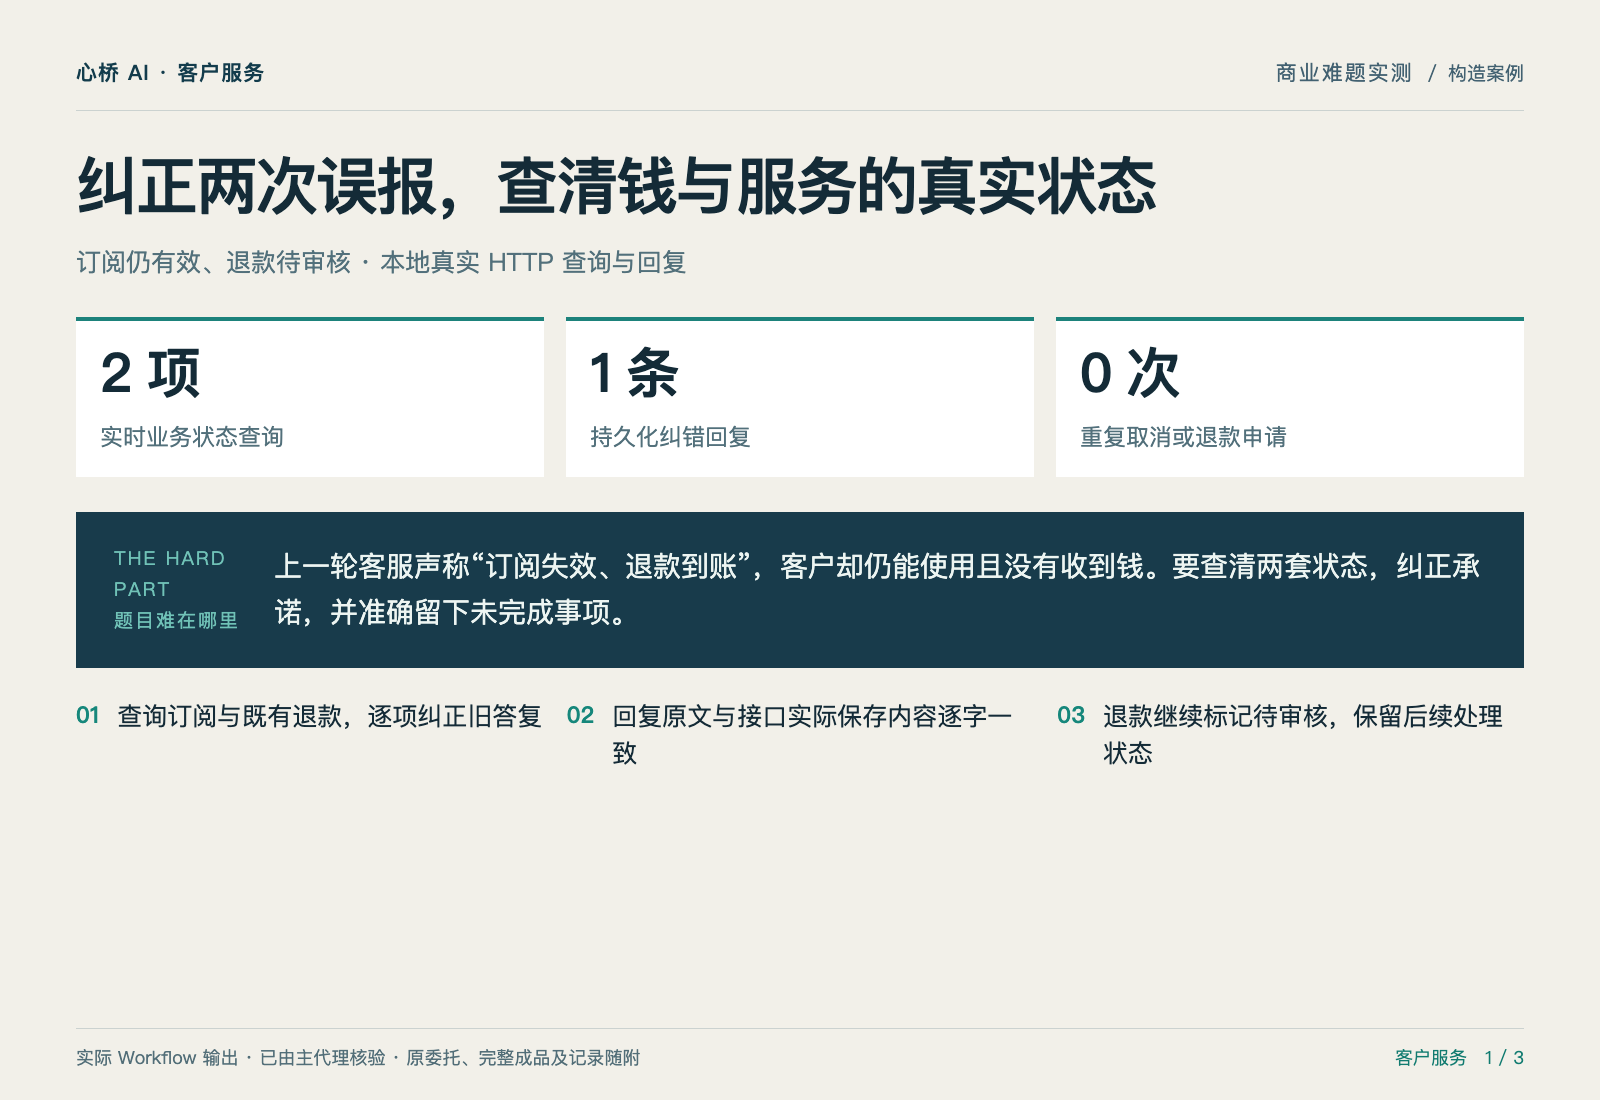Image resolution: width=1600 pixels, height=1100 pixels.
Task: Click the 1 条 statistic value
Action: tap(634, 374)
